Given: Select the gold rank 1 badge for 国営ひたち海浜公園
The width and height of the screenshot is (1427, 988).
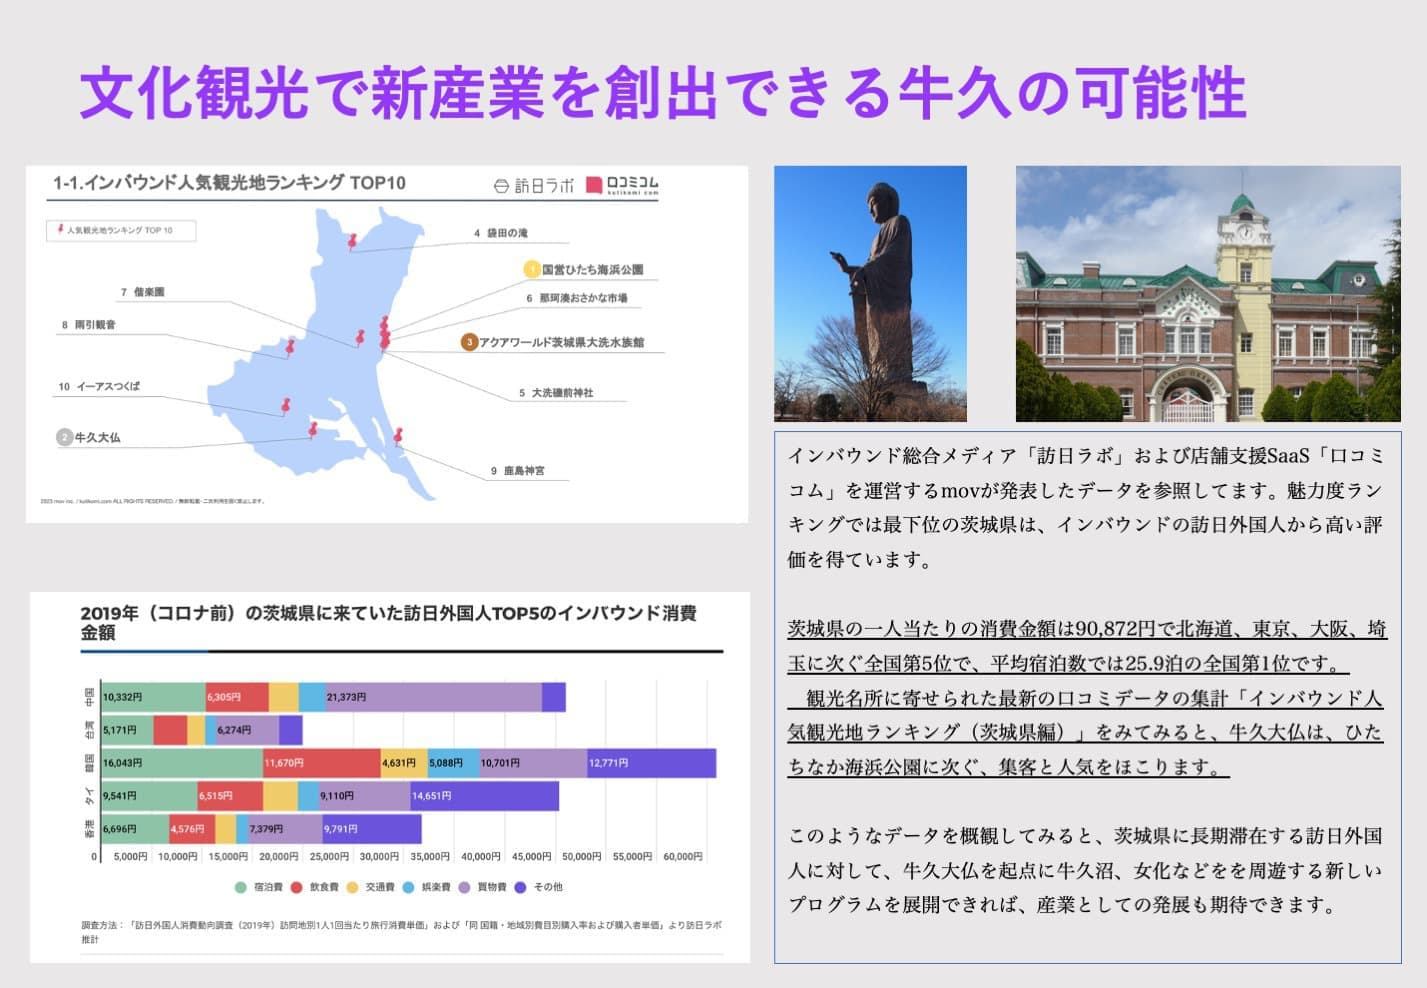Looking at the screenshot, I should pyautogui.click(x=533, y=269).
